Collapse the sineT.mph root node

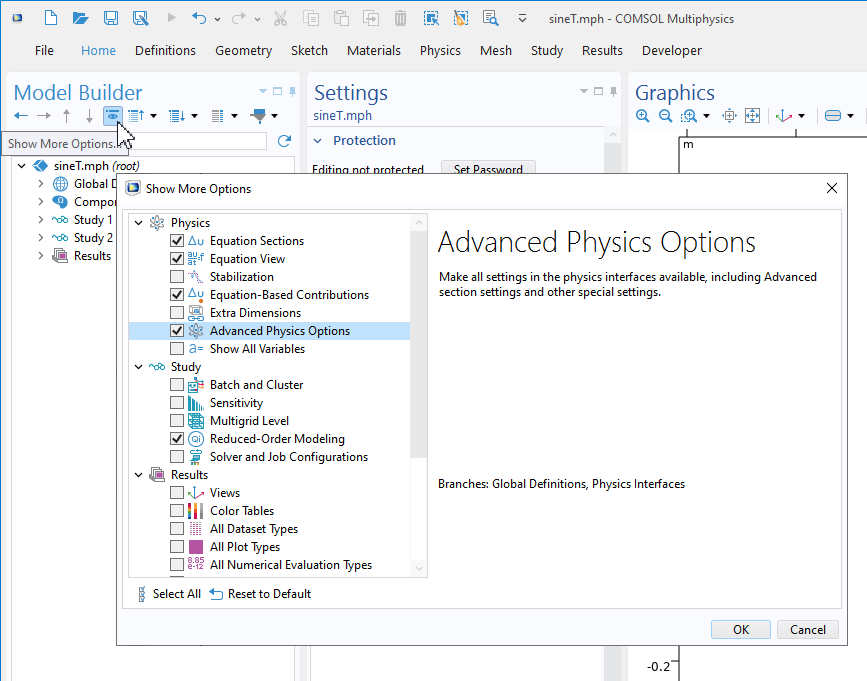point(22,166)
